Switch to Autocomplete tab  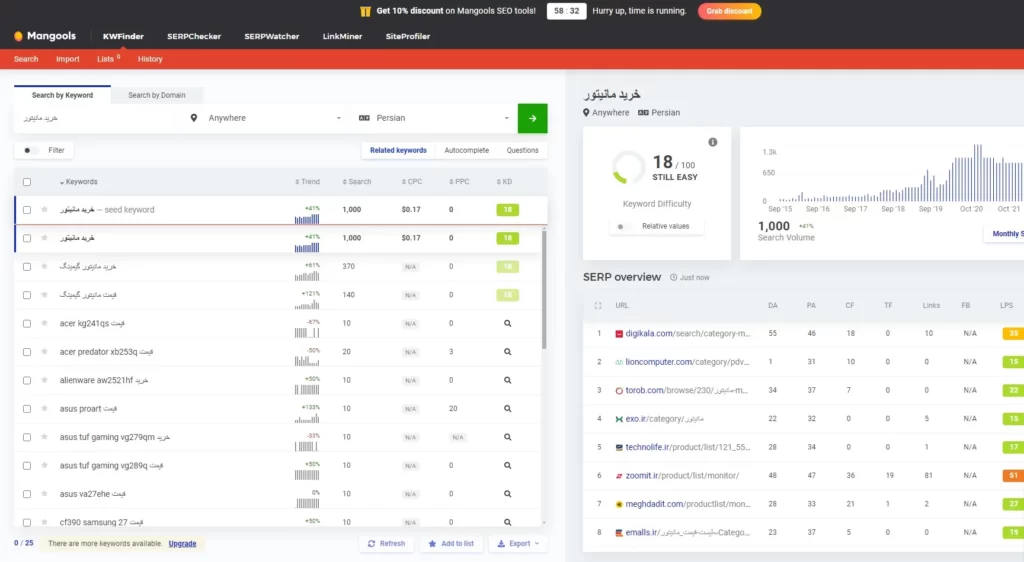pos(466,150)
